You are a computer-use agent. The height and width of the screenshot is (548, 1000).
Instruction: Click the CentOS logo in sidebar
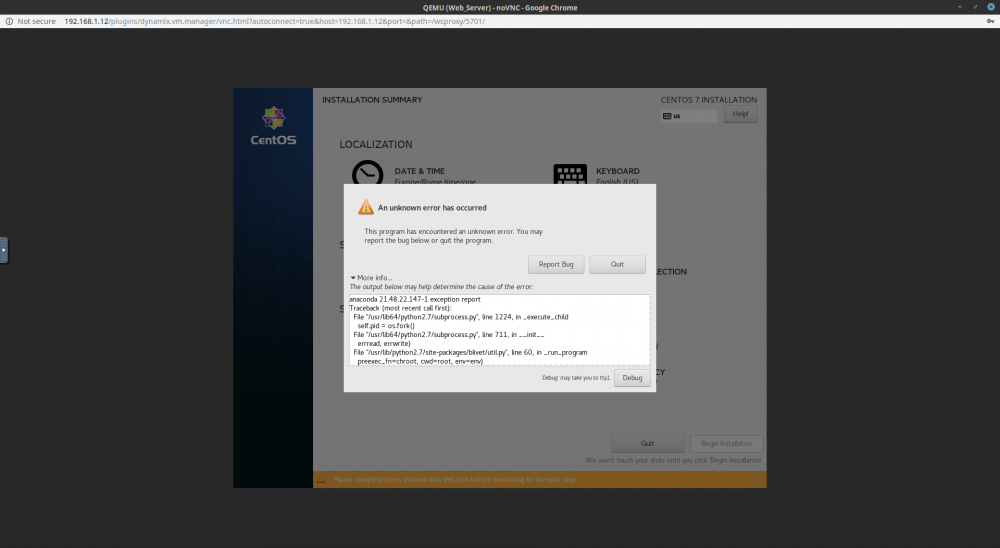[x=273, y=126]
